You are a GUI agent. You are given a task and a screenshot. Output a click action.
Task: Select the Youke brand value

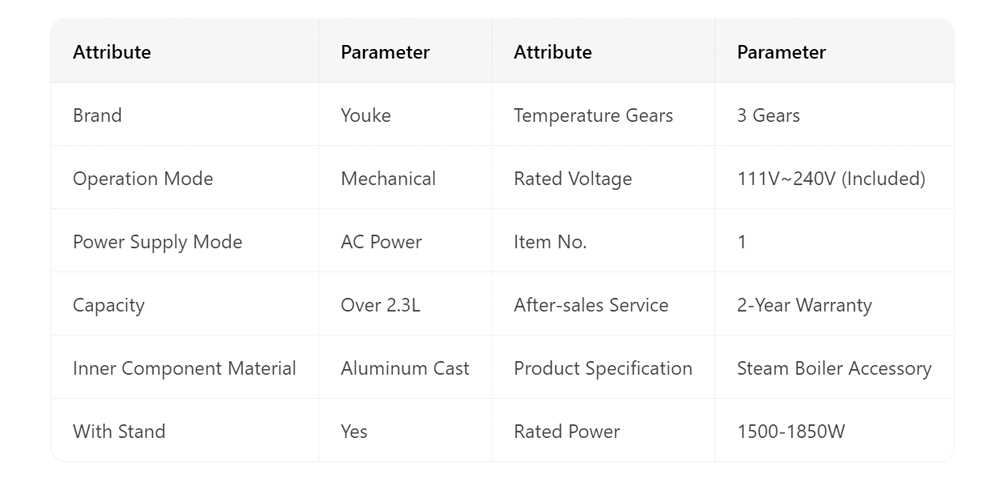coord(366,116)
